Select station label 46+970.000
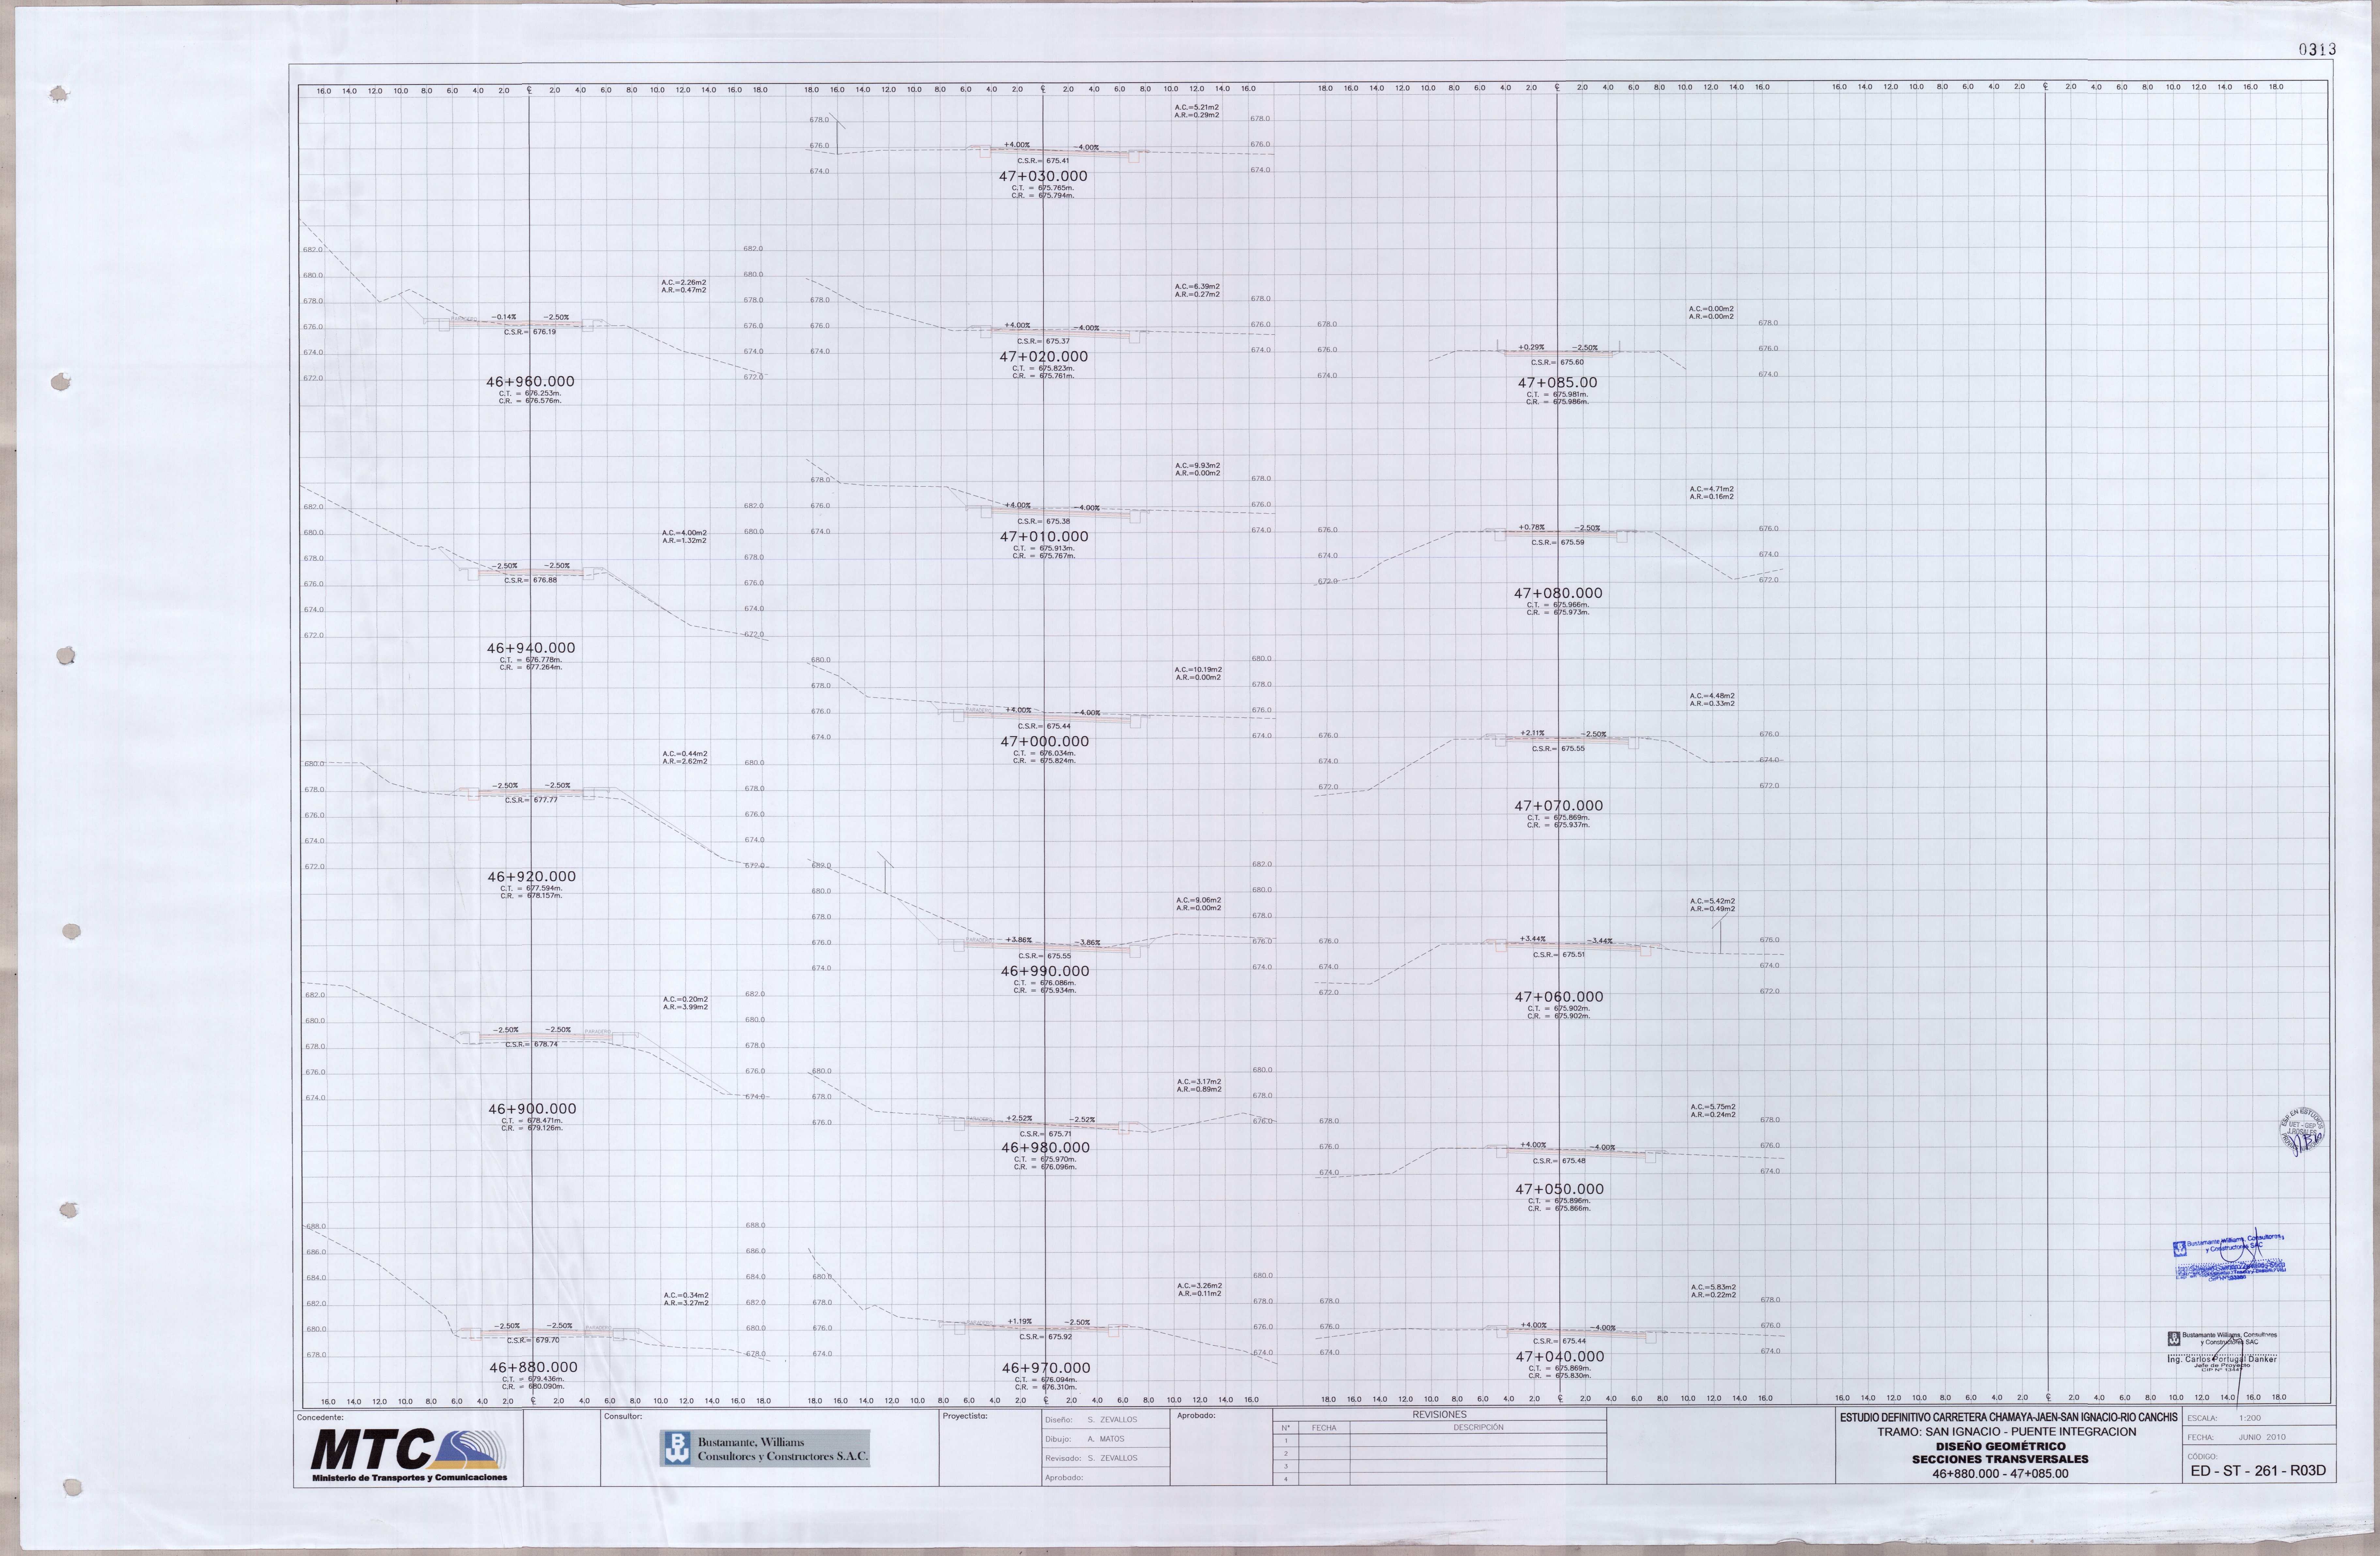 click(x=1046, y=1368)
